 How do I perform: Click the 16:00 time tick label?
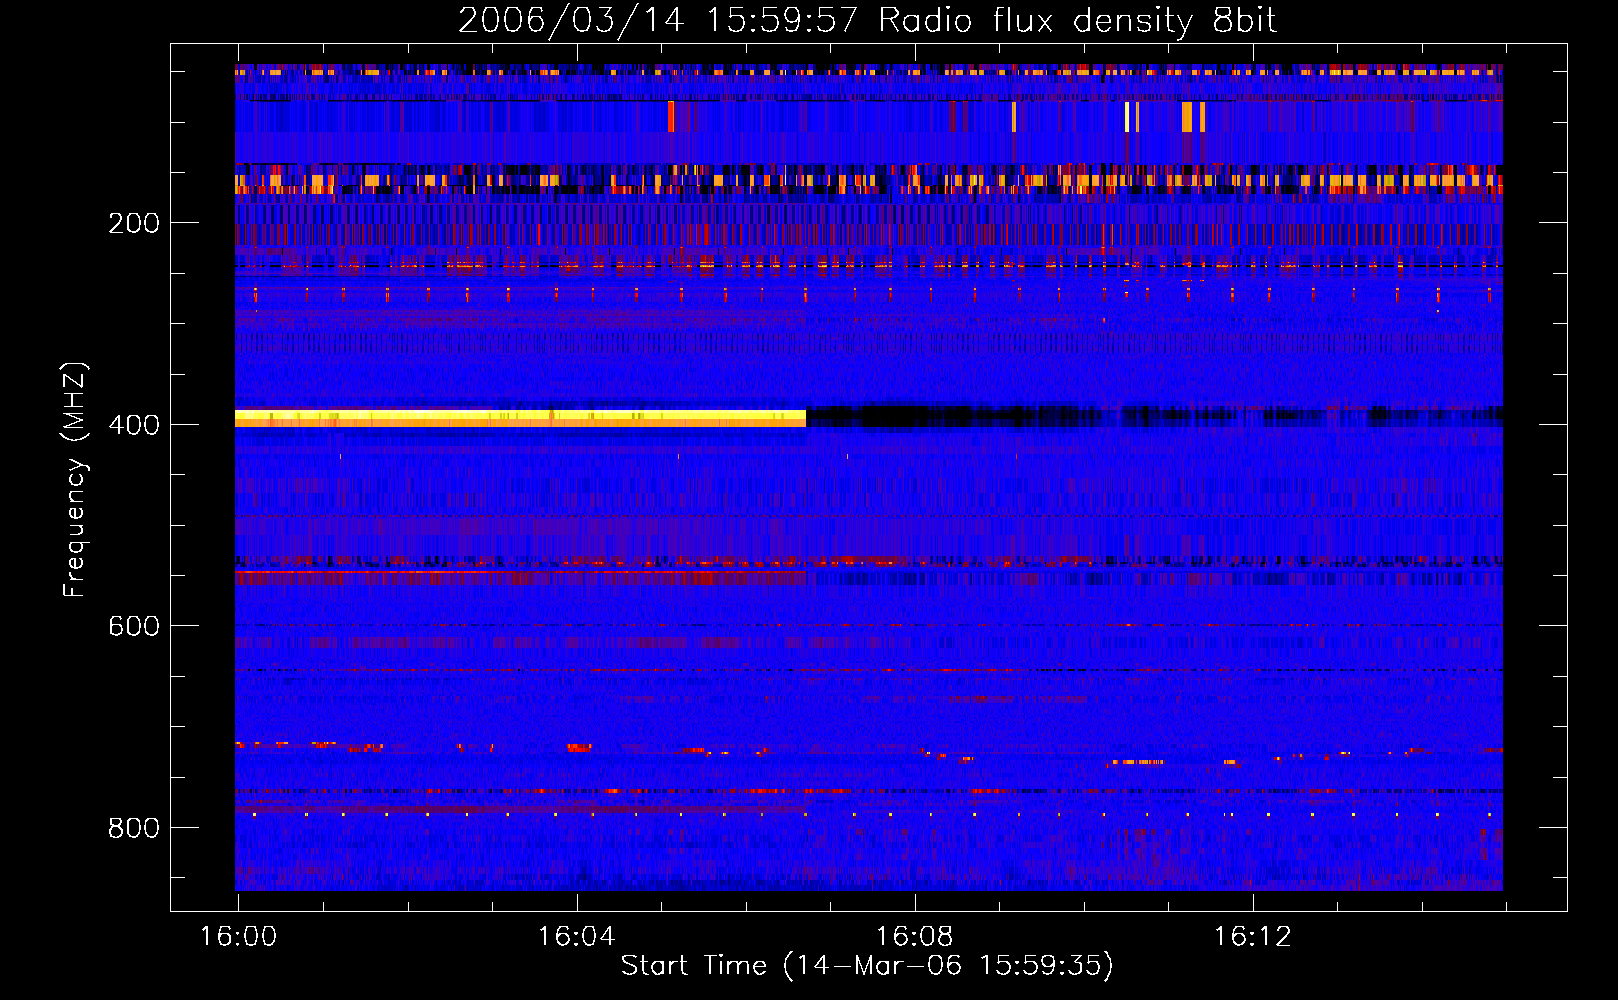click(x=238, y=937)
